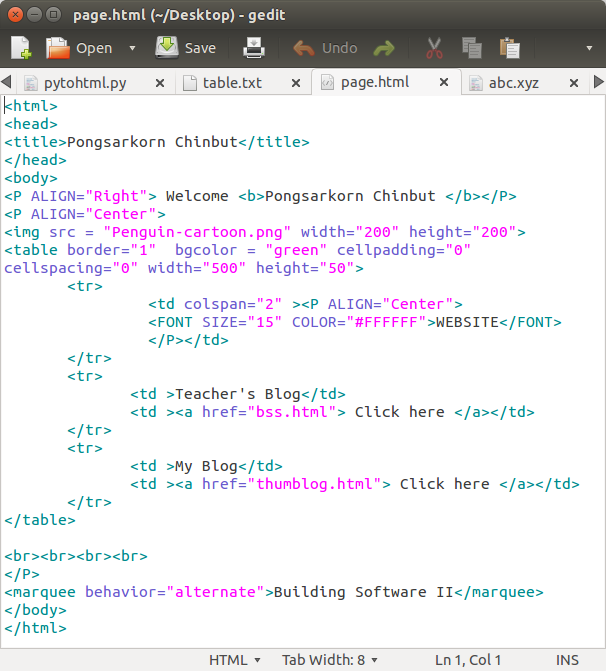Click the <html> opening tag line

coord(31,106)
